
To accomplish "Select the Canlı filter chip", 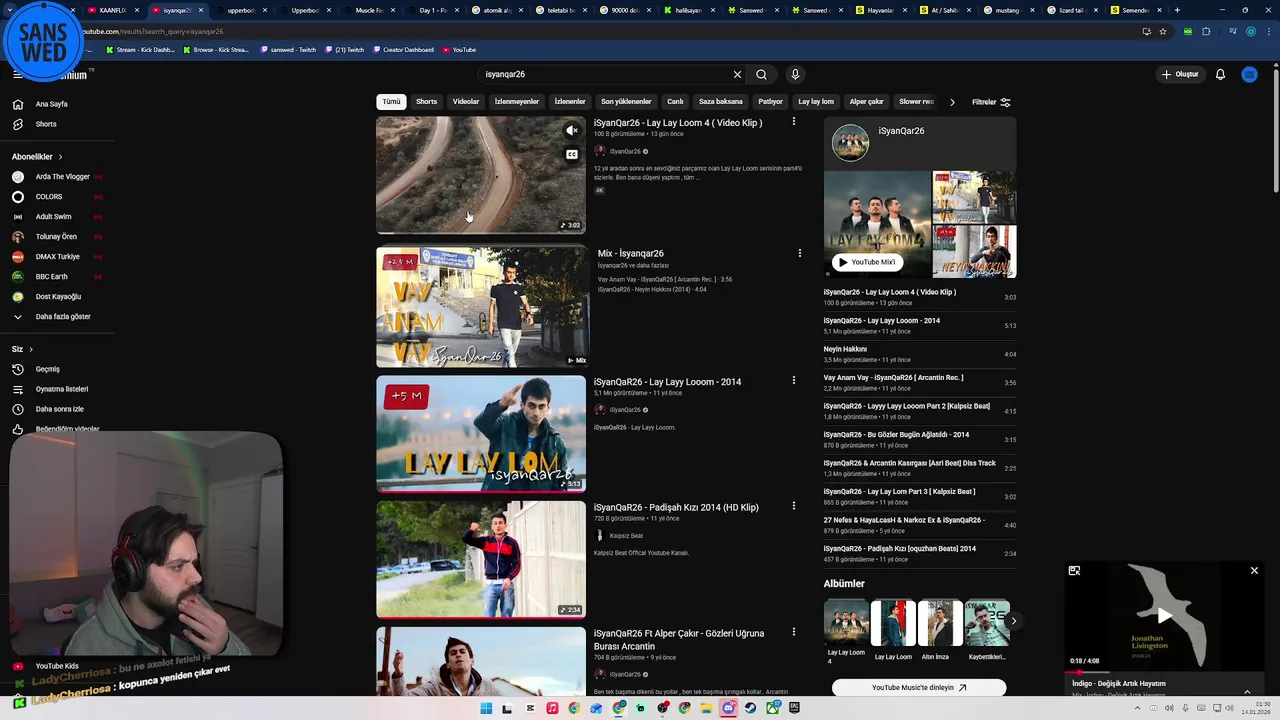I will coord(675,102).
